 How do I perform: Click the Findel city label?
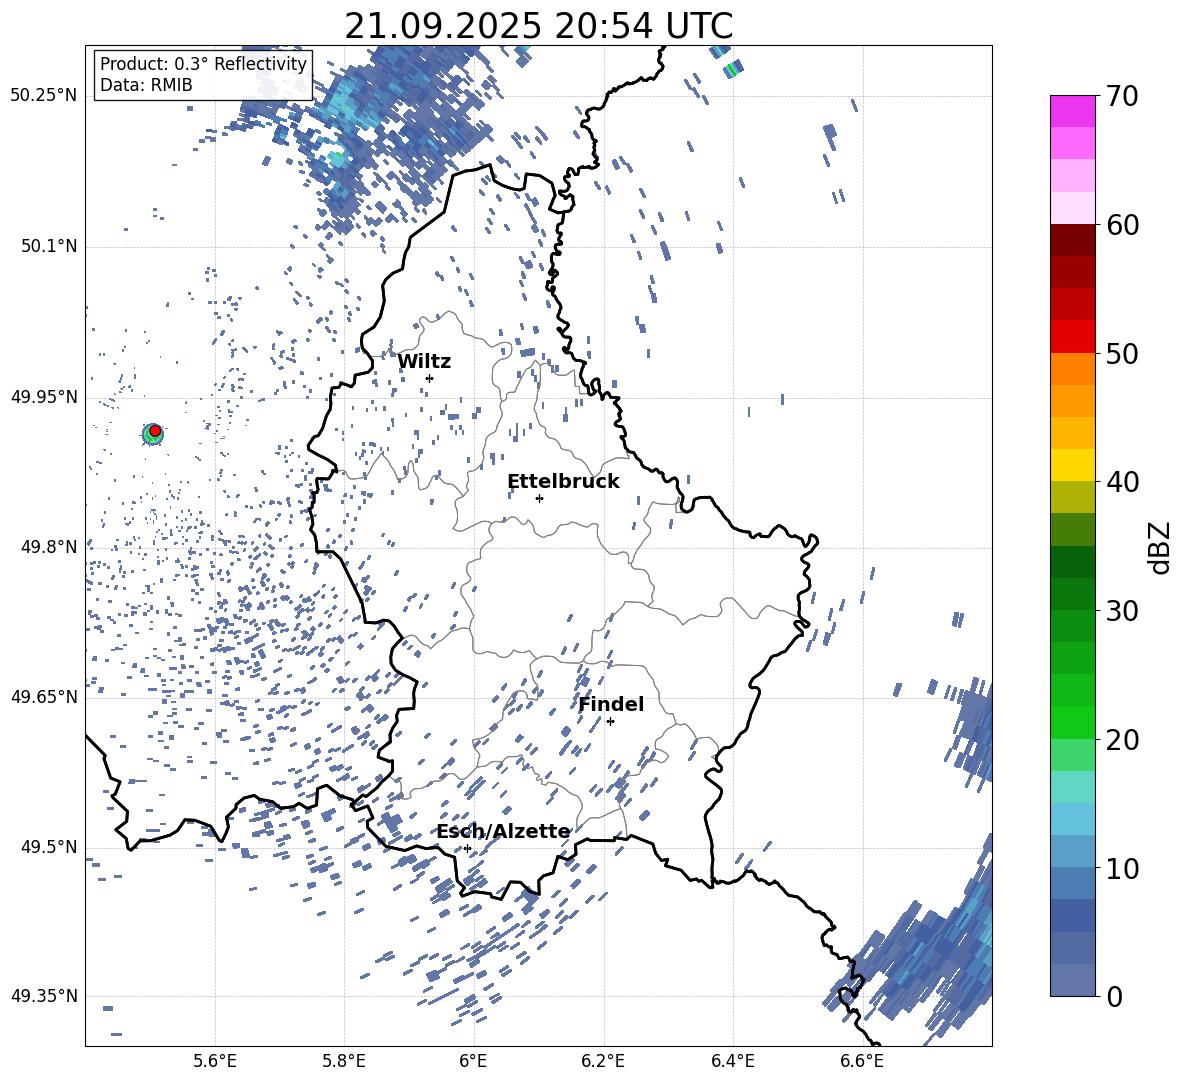(x=611, y=704)
